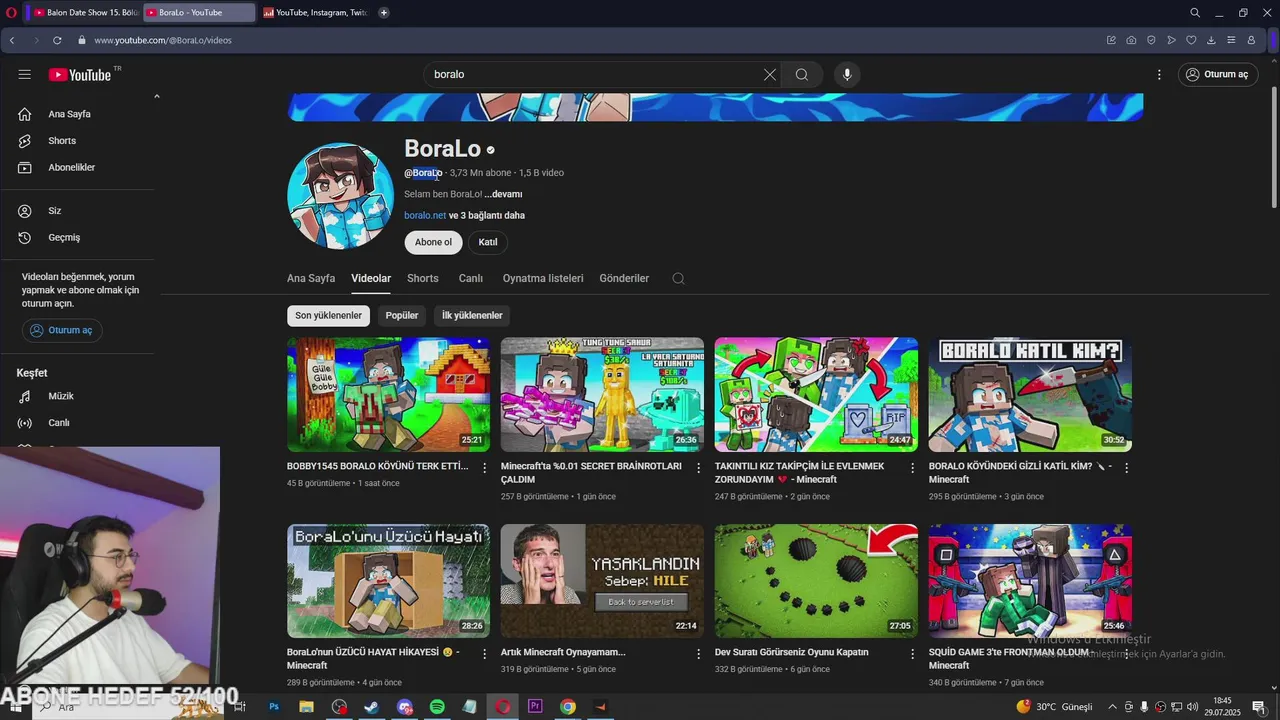The width and height of the screenshot is (1280, 720).
Task: Click title 'Artık Minecraft Oynayamam...'
Action: (563, 652)
